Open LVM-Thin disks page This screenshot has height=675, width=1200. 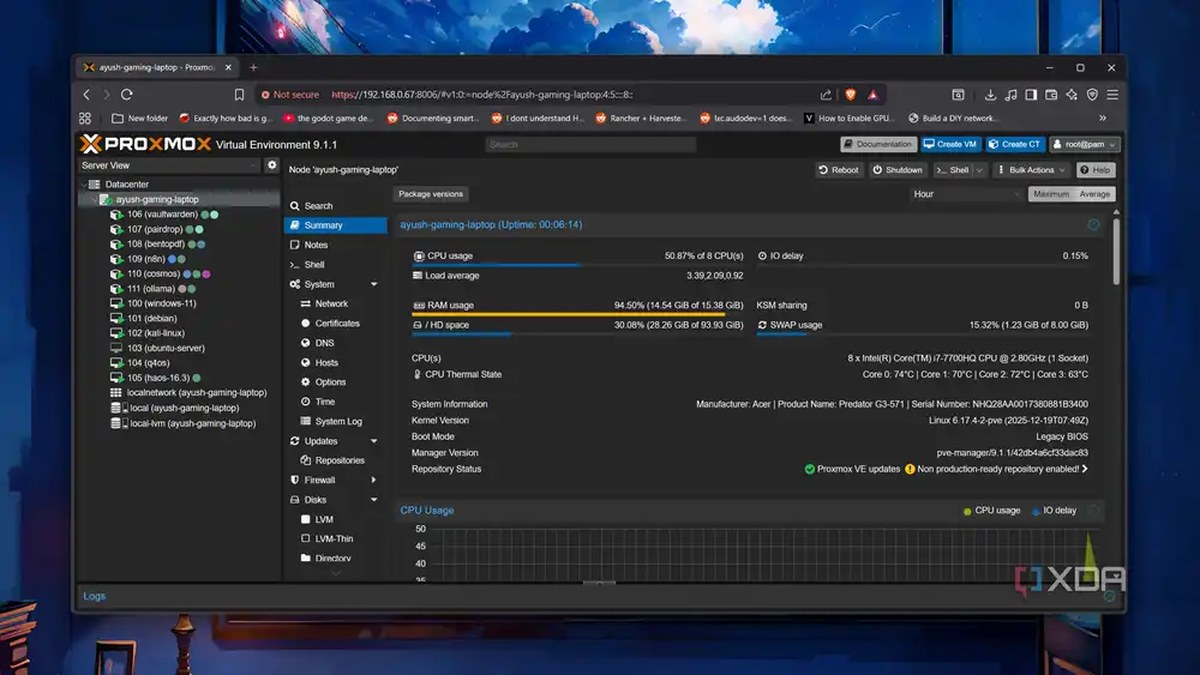335,539
